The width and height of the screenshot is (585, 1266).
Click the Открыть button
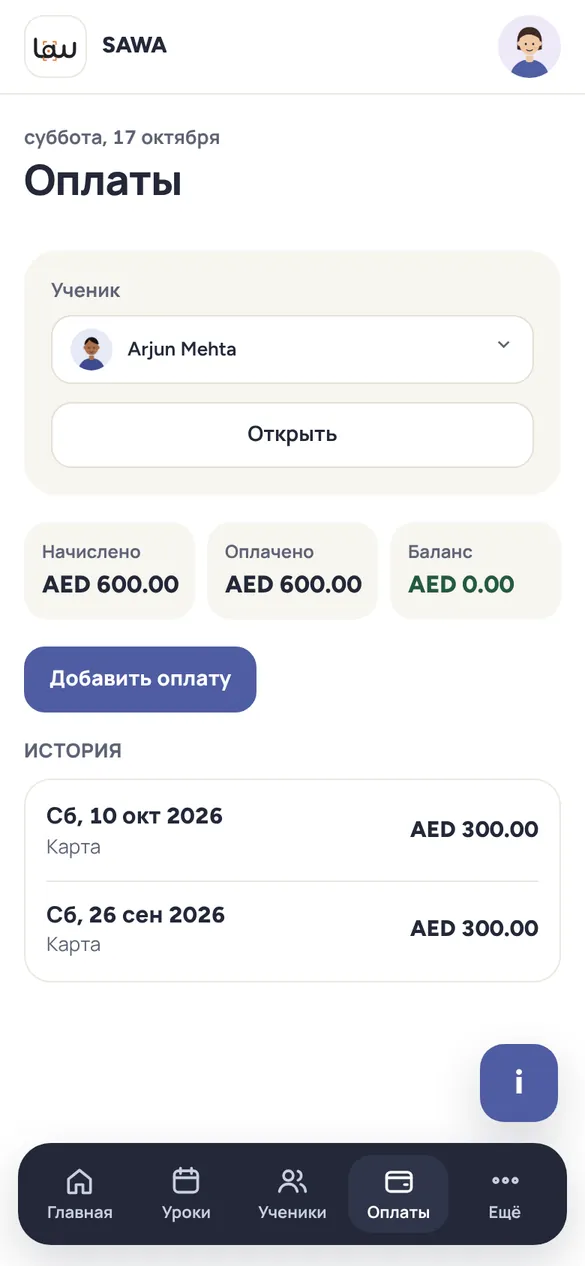pos(292,434)
